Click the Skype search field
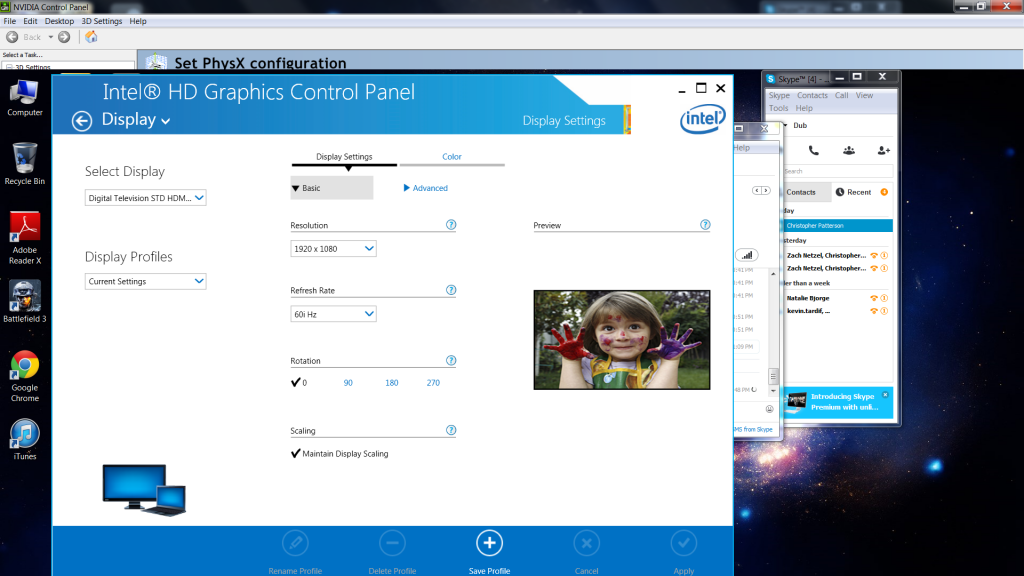1024x576 pixels. (x=838, y=171)
